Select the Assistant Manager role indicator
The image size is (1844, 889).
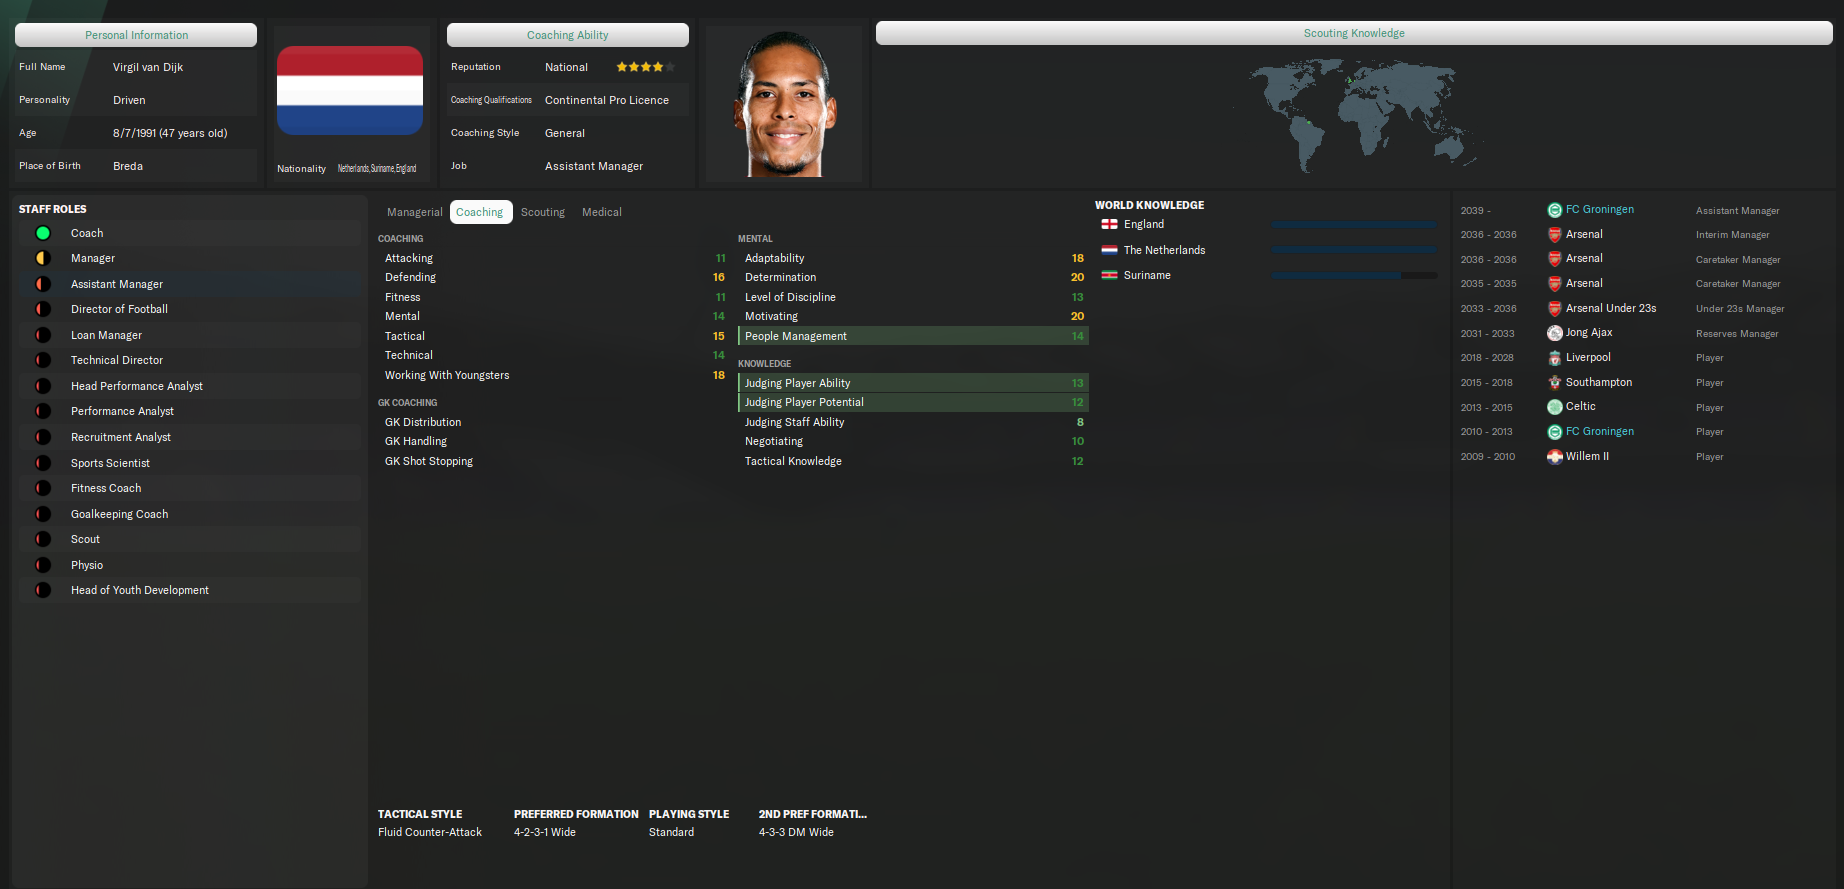coord(43,284)
